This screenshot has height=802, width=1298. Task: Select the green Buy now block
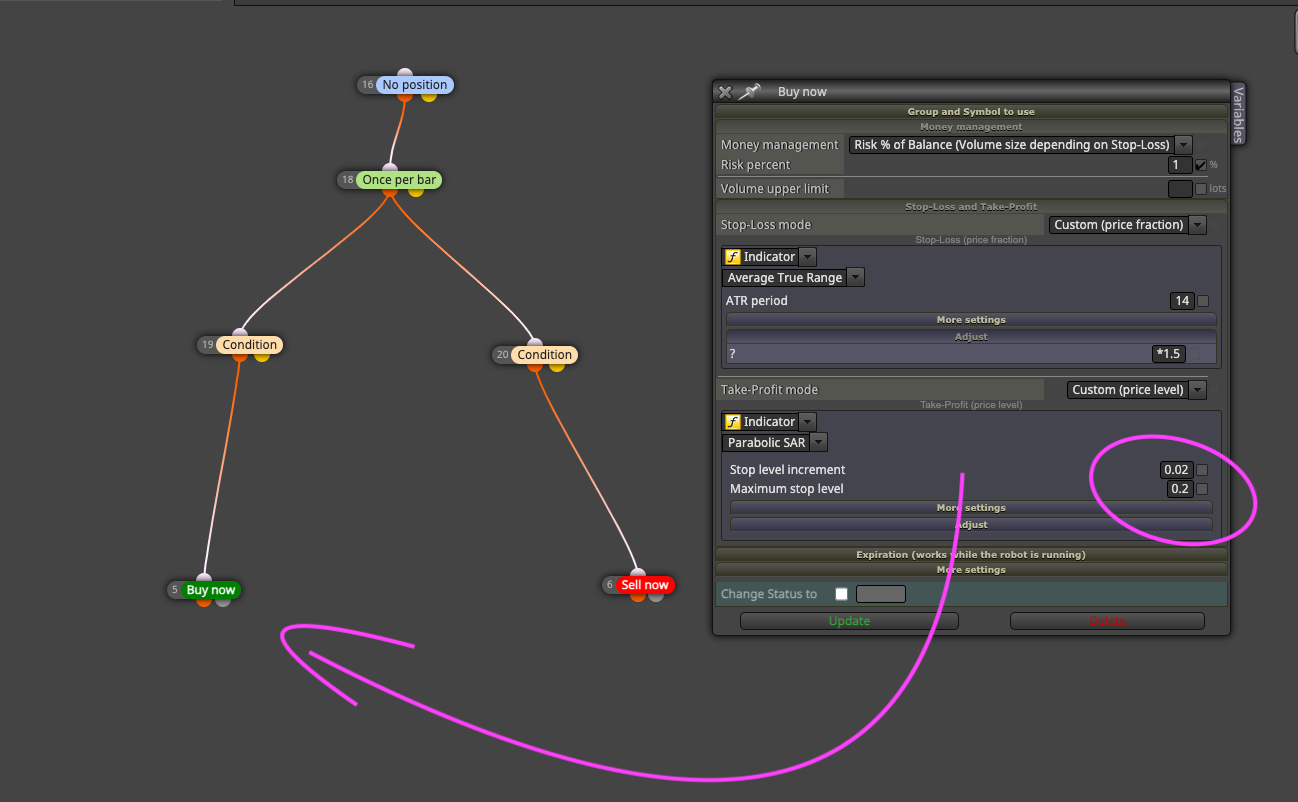tap(211, 590)
